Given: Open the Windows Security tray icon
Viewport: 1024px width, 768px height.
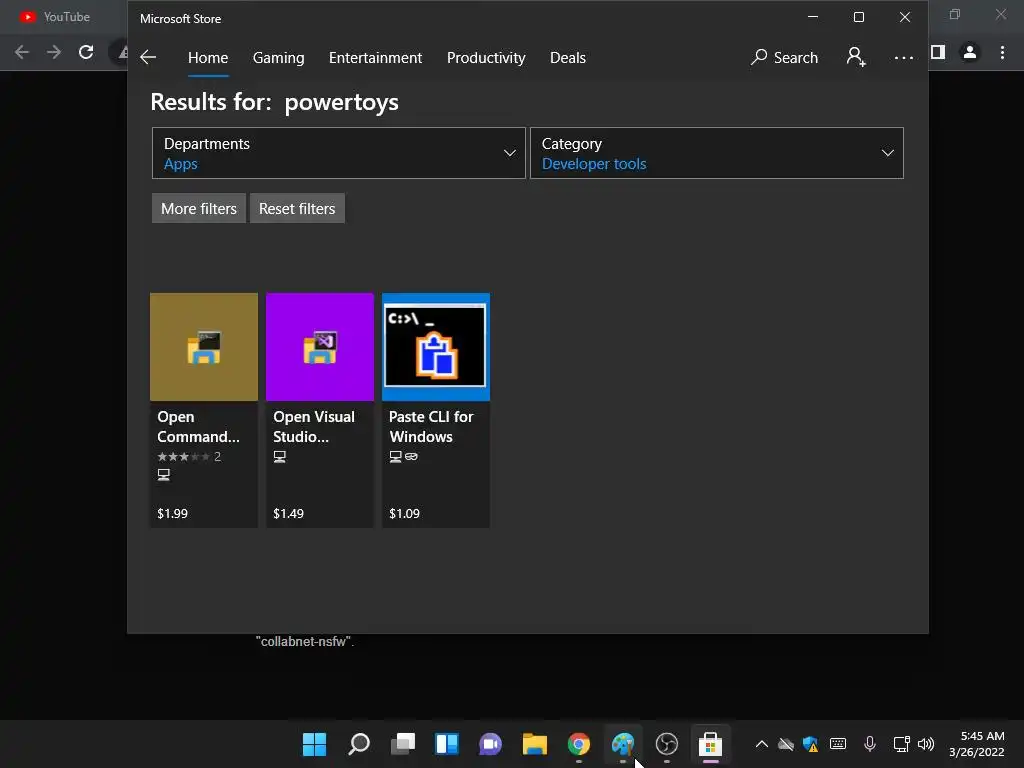Looking at the screenshot, I should click(x=810, y=744).
